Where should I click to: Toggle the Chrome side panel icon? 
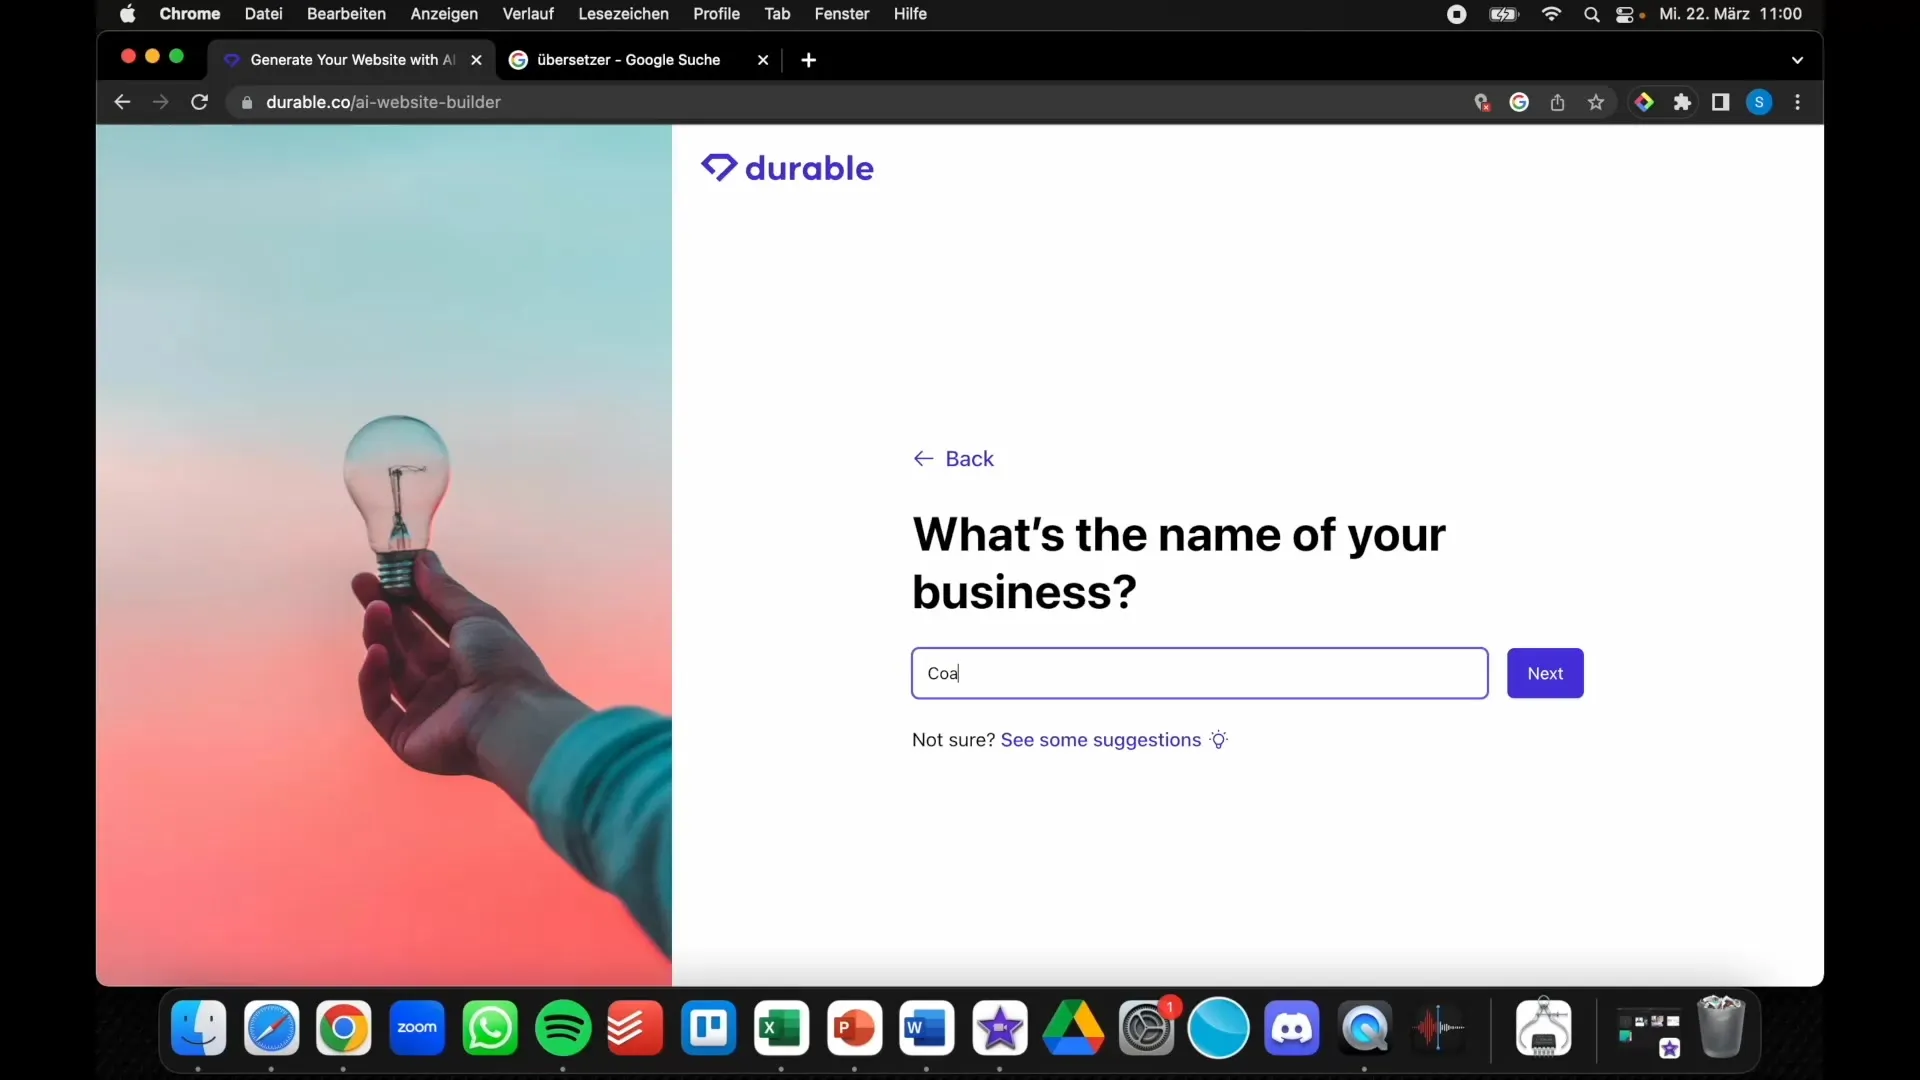click(x=1720, y=102)
